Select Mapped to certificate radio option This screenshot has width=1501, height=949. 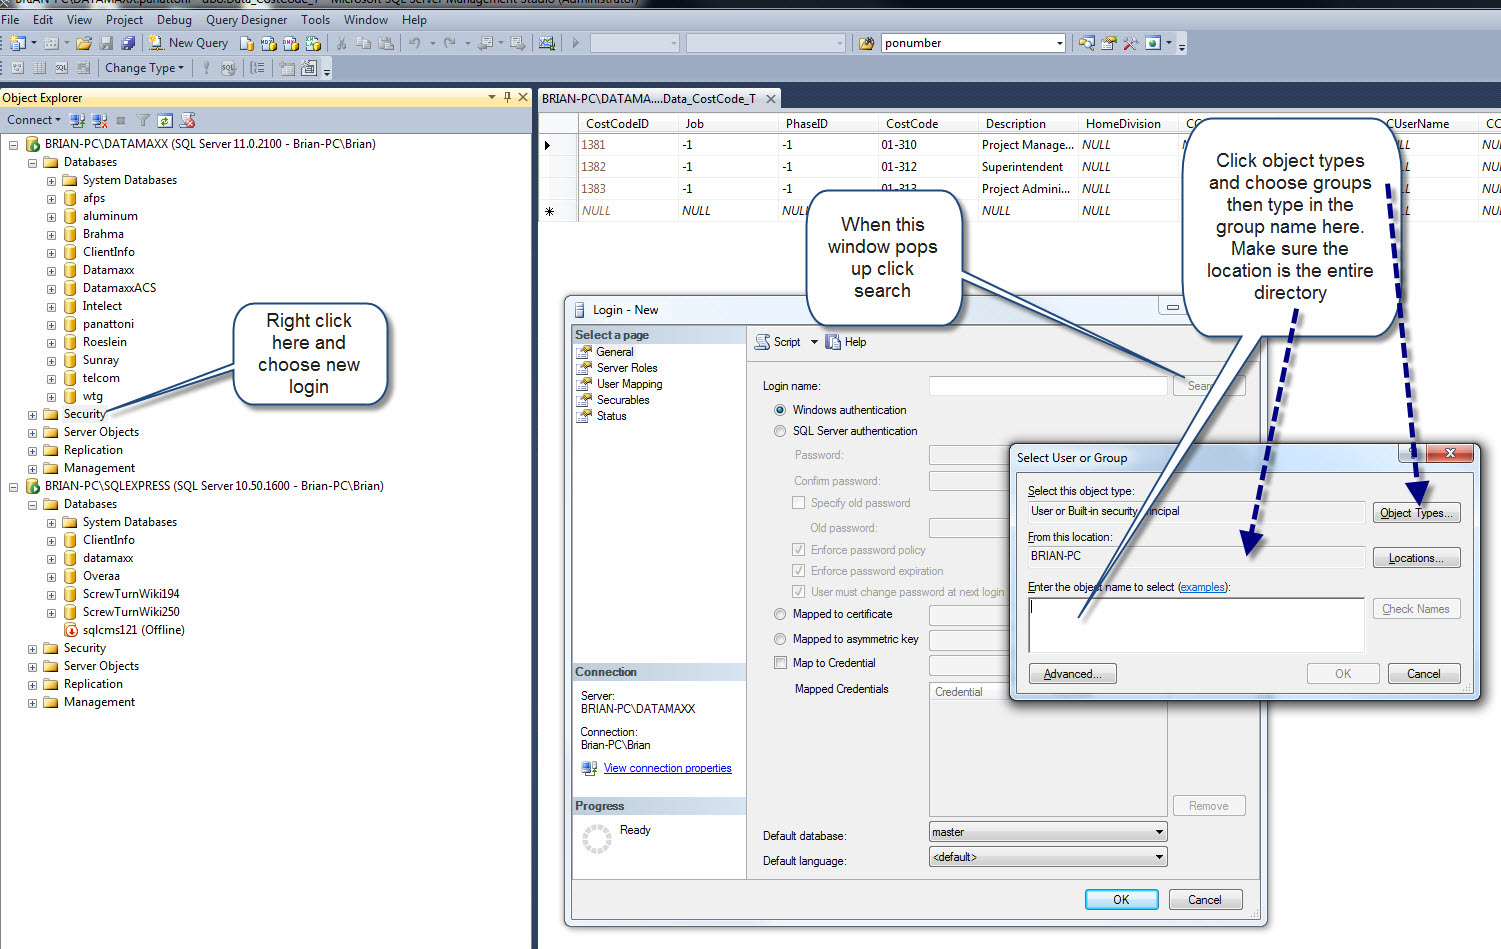[x=780, y=614]
